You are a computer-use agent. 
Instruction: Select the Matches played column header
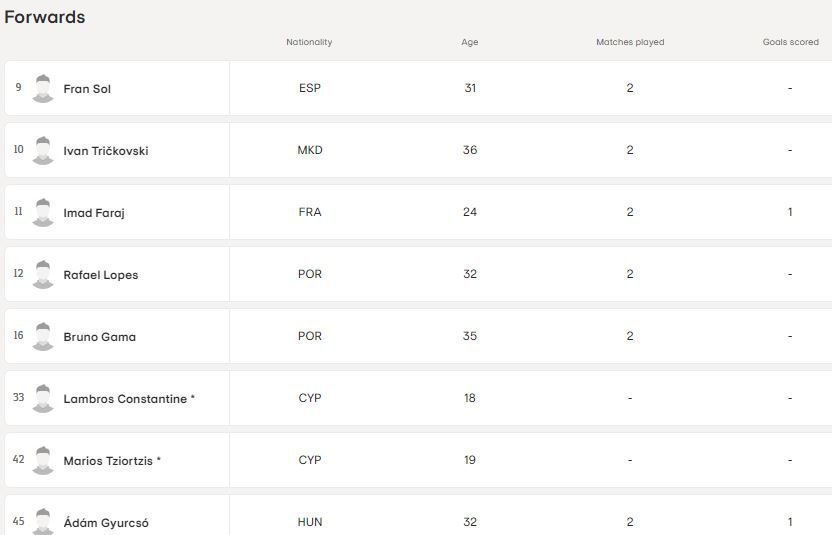tap(630, 42)
